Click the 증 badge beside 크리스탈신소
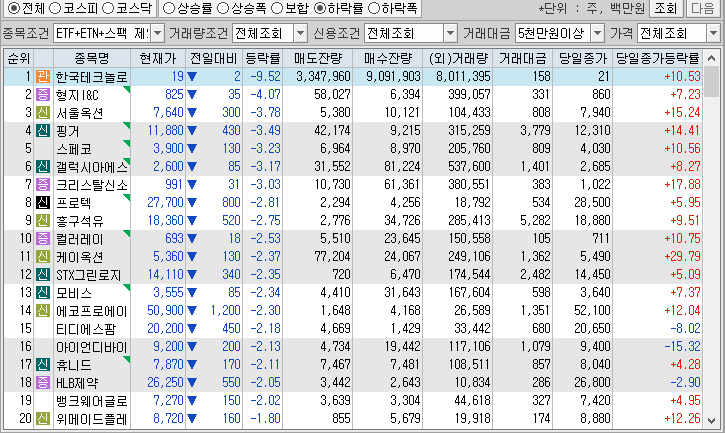The width and height of the screenshot is (725, 433). (x=43, y=185)
